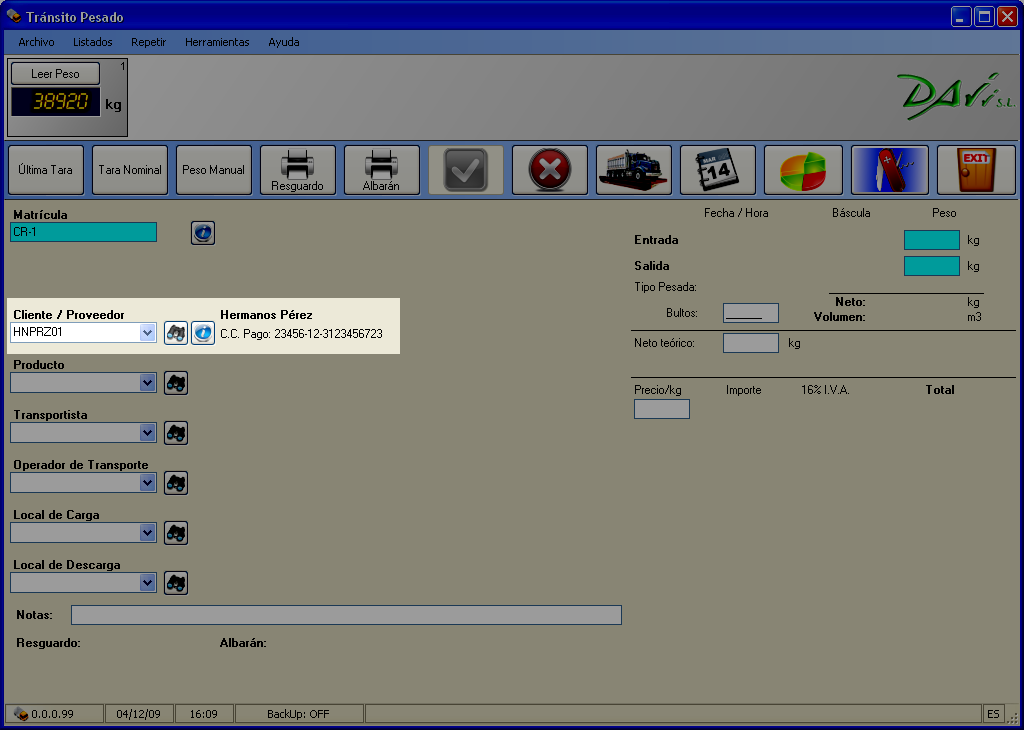Click the C.C. Pago account number text

coord(302,334)
